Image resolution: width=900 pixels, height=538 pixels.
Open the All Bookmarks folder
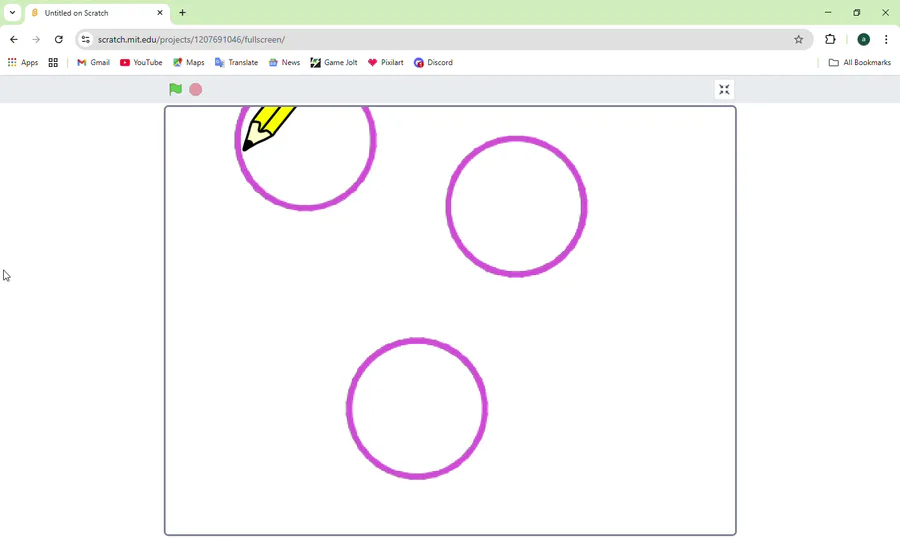(x=860, y=63)
